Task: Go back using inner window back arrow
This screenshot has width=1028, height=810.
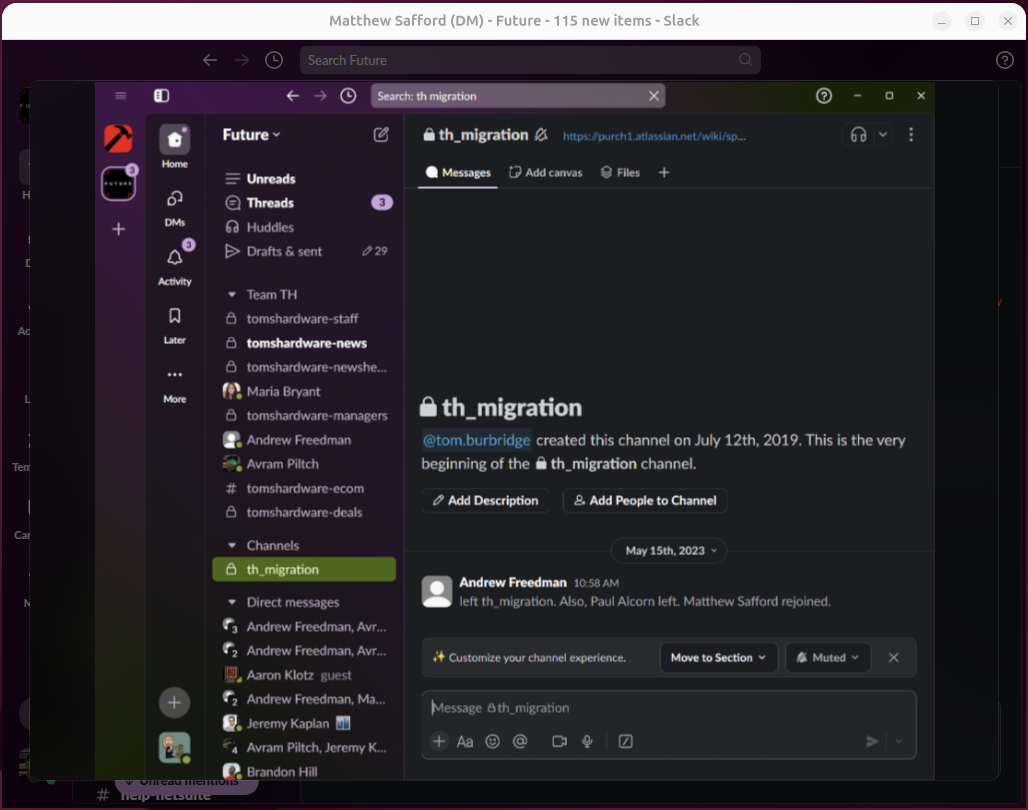Action: [292, 96]
